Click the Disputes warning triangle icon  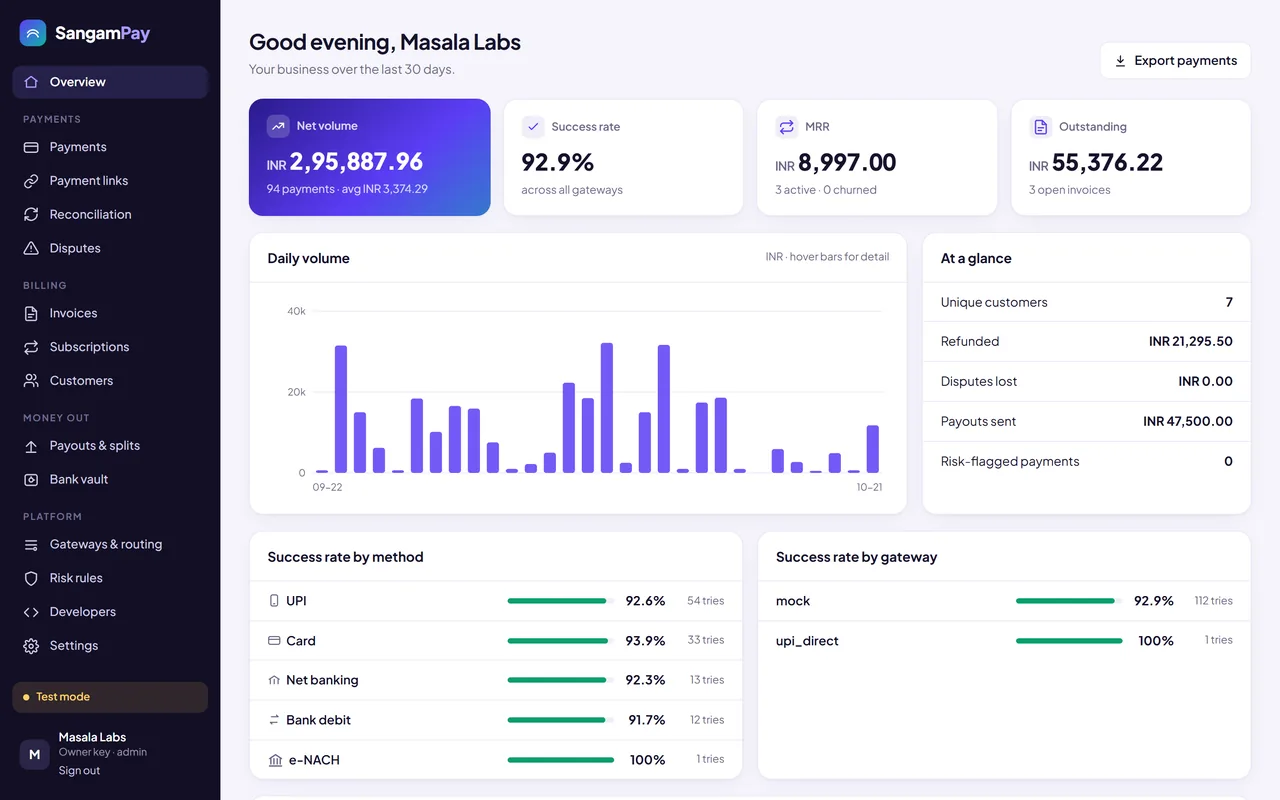(31, 248)
